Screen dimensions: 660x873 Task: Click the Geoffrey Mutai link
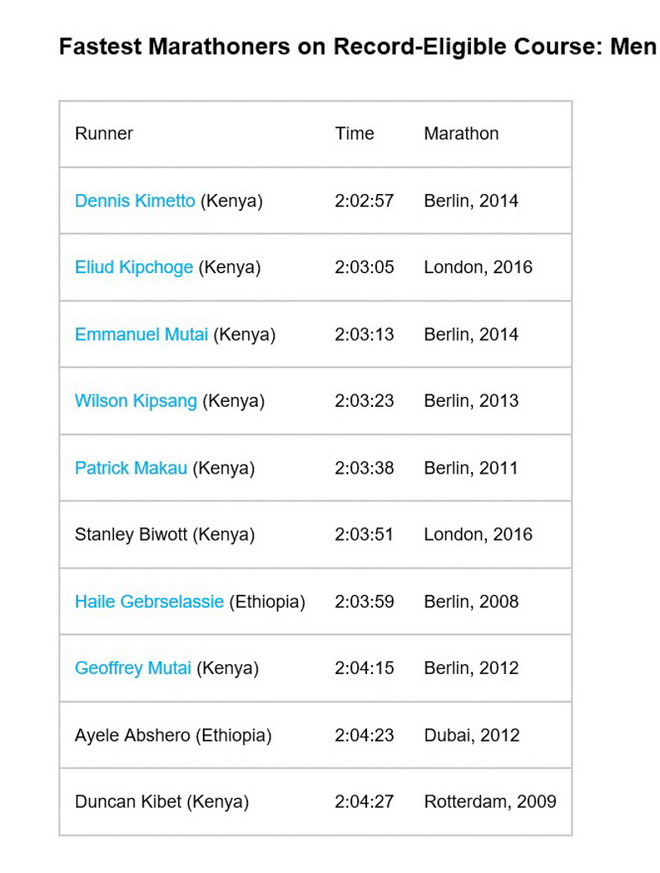[133, 668]
